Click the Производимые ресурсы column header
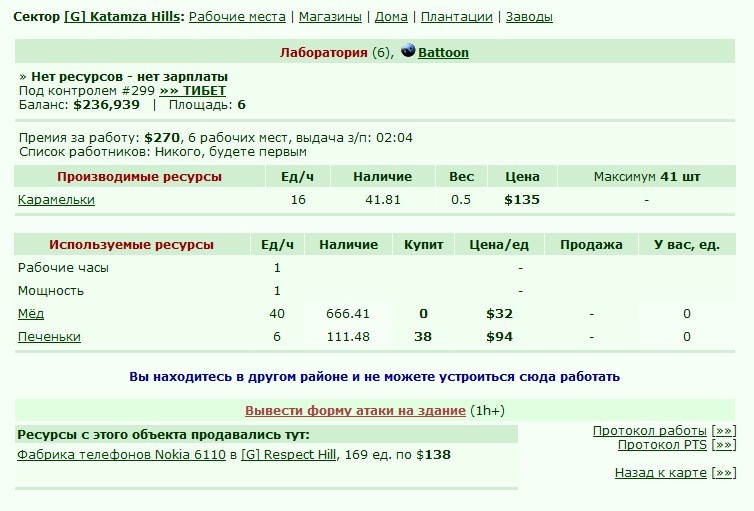 coord(139,176)
